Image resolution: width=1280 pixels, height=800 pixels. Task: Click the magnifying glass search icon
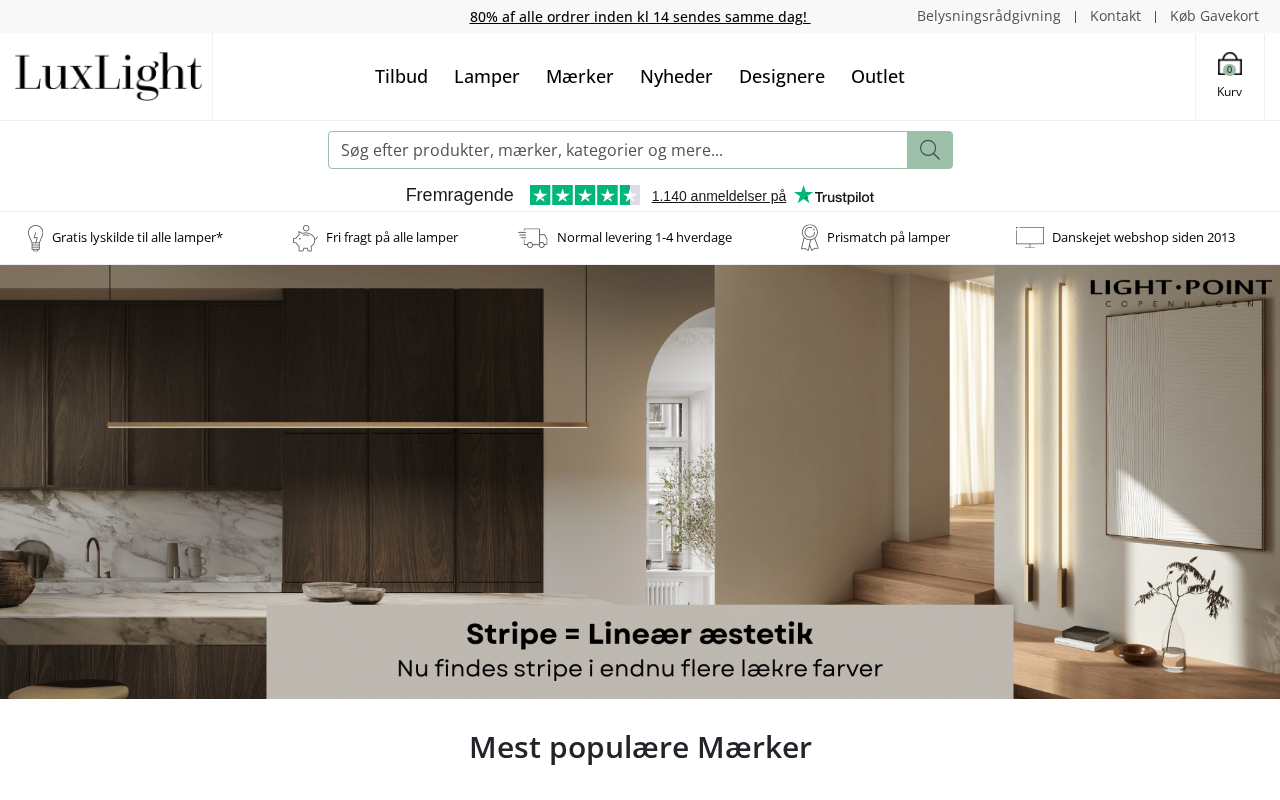930,150
